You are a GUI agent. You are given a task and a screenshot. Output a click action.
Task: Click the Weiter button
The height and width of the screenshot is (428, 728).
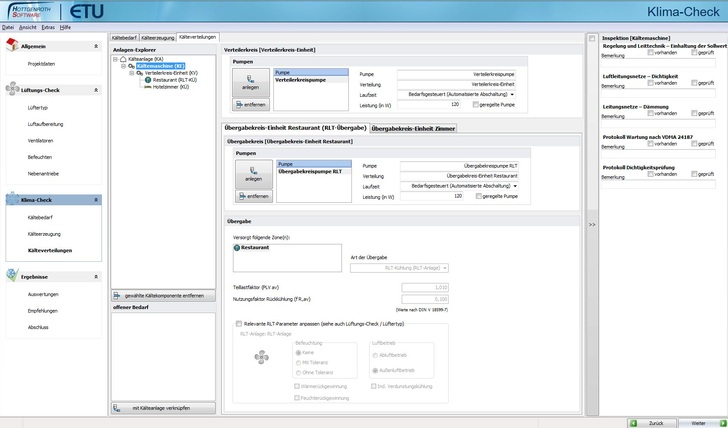[x=696, y=422]
